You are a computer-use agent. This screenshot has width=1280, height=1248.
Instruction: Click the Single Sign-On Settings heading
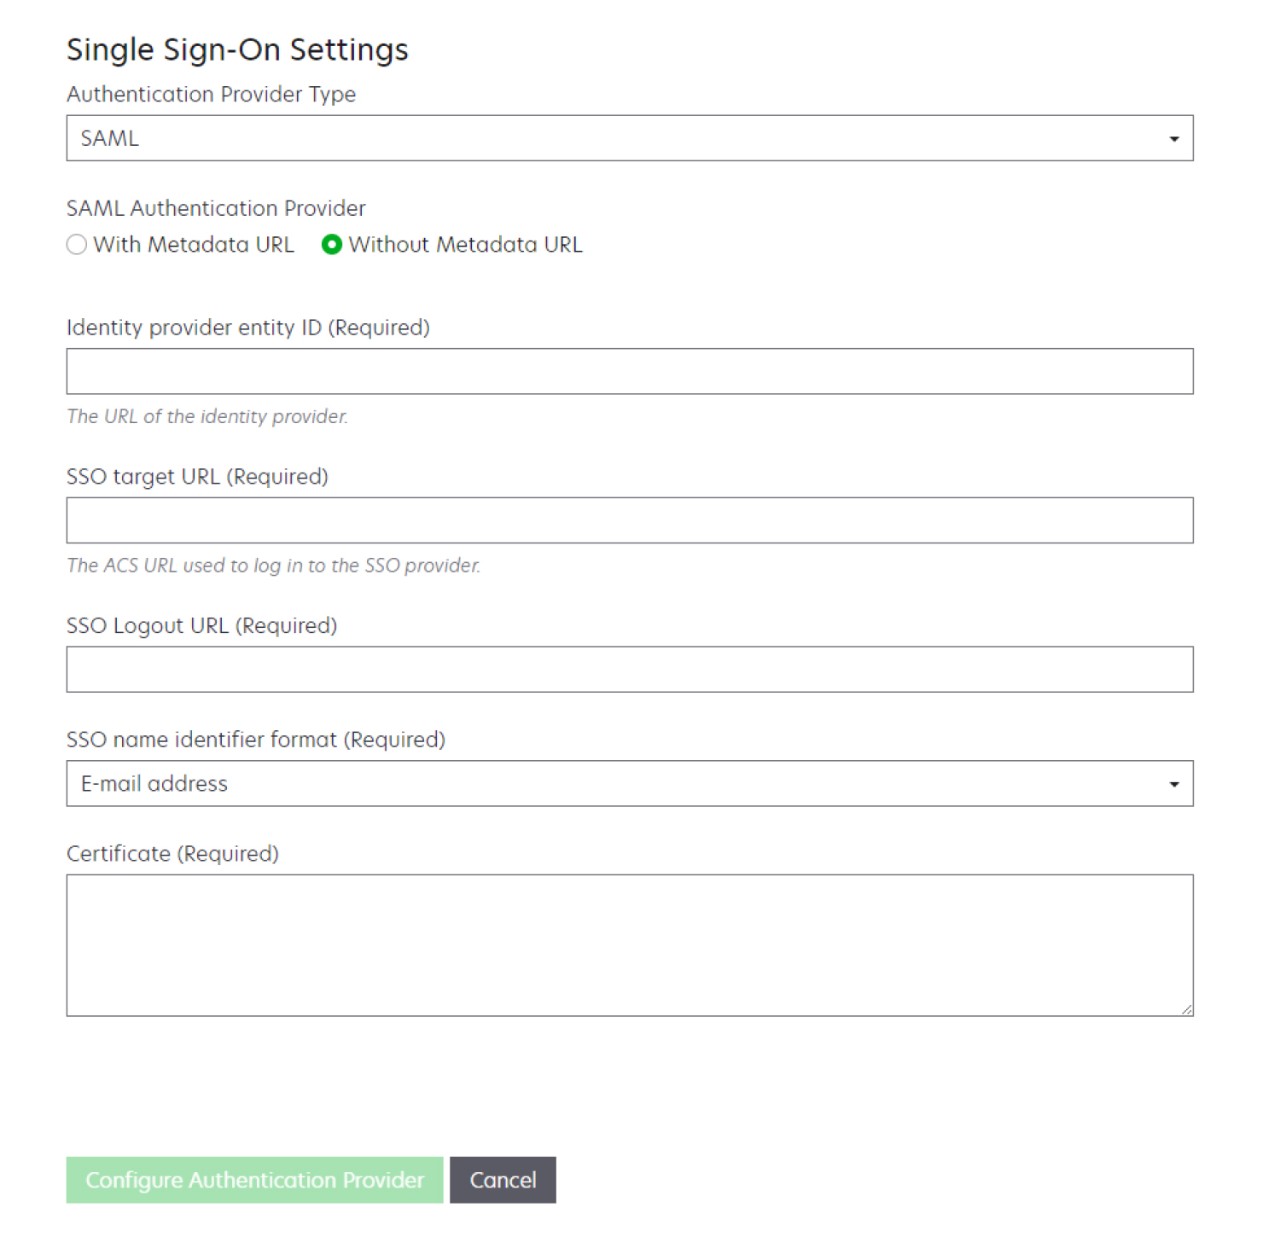(238, 49)
